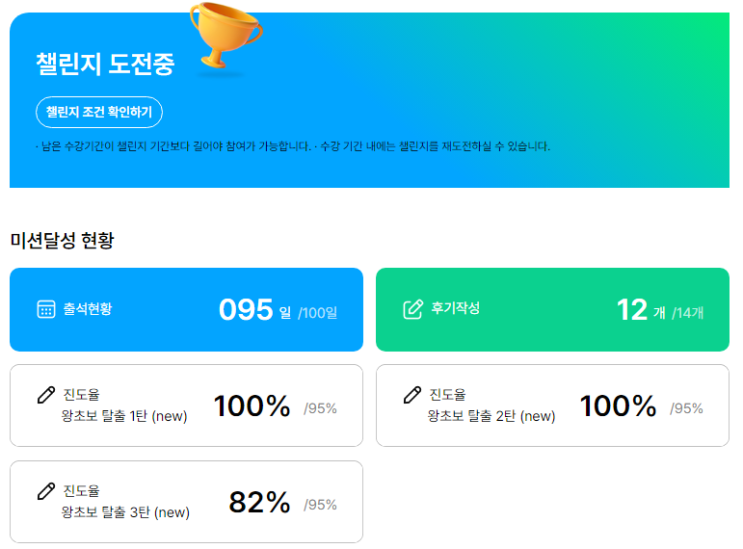Screen dimensions: 743x549
Task: Click 100% progress for 왕초보 탈출 2탄
Action: point(618,406)
